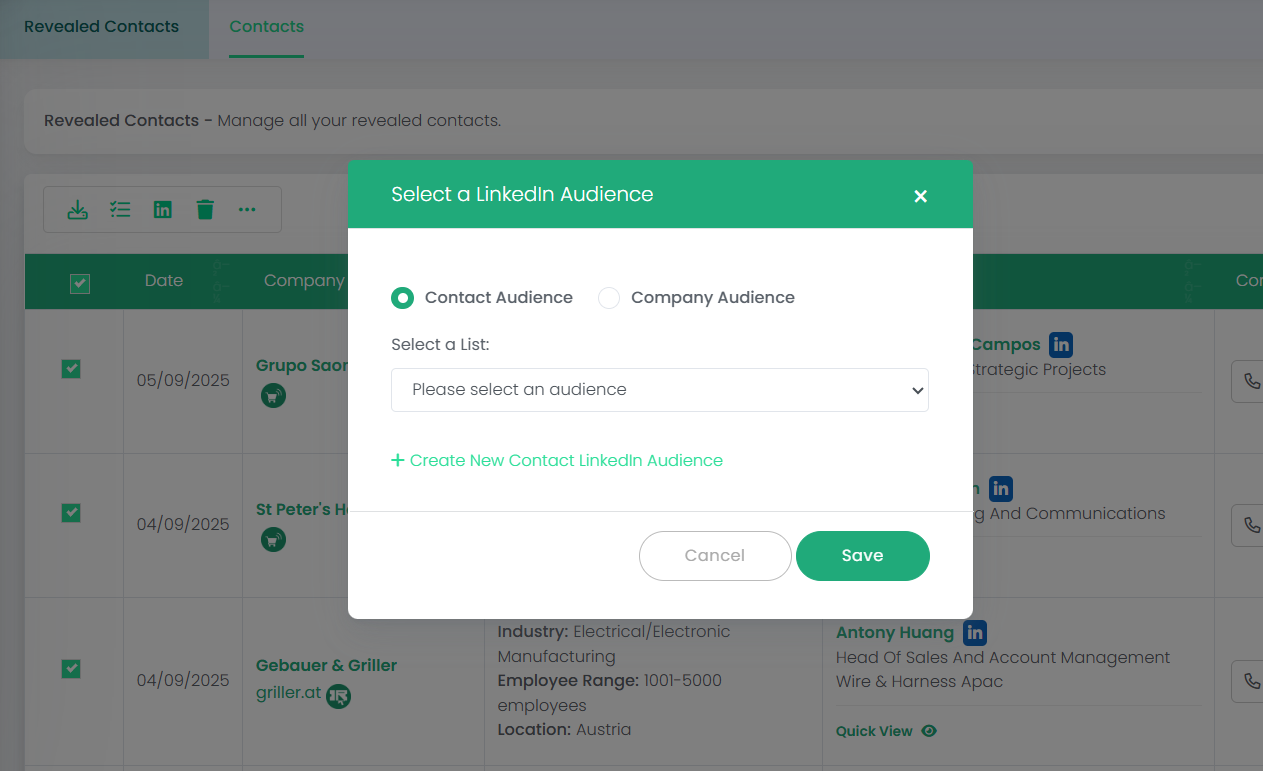Click the checklist add-to-list toolbar icon
The height and width of the screenshot is (771, 1263).
[x=120, y=209]
